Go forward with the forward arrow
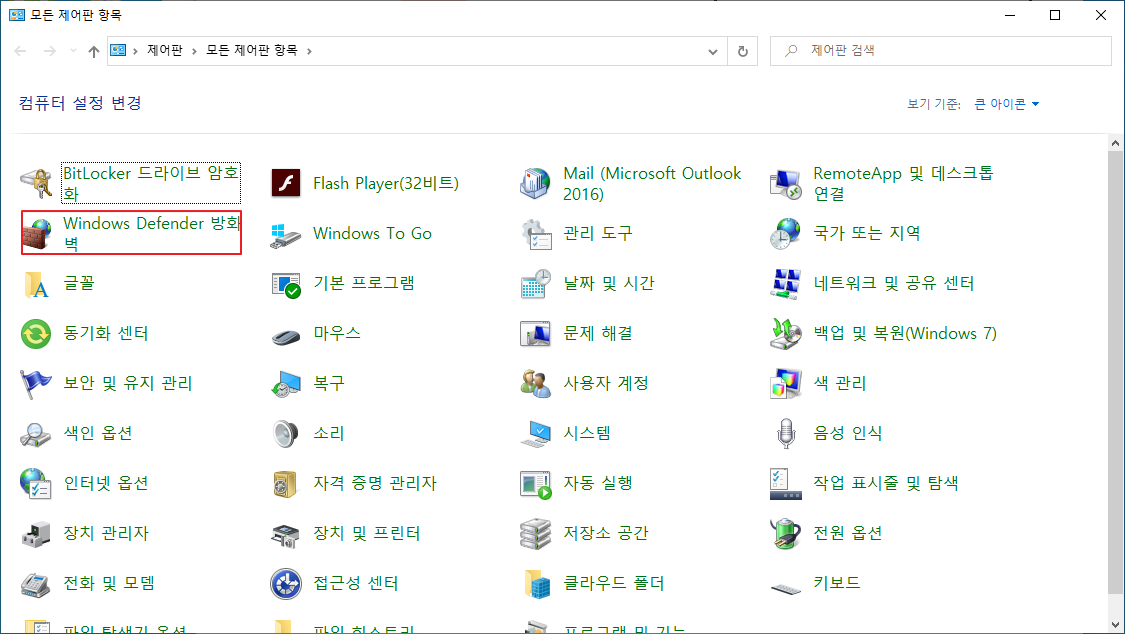 tap(50, 51)
